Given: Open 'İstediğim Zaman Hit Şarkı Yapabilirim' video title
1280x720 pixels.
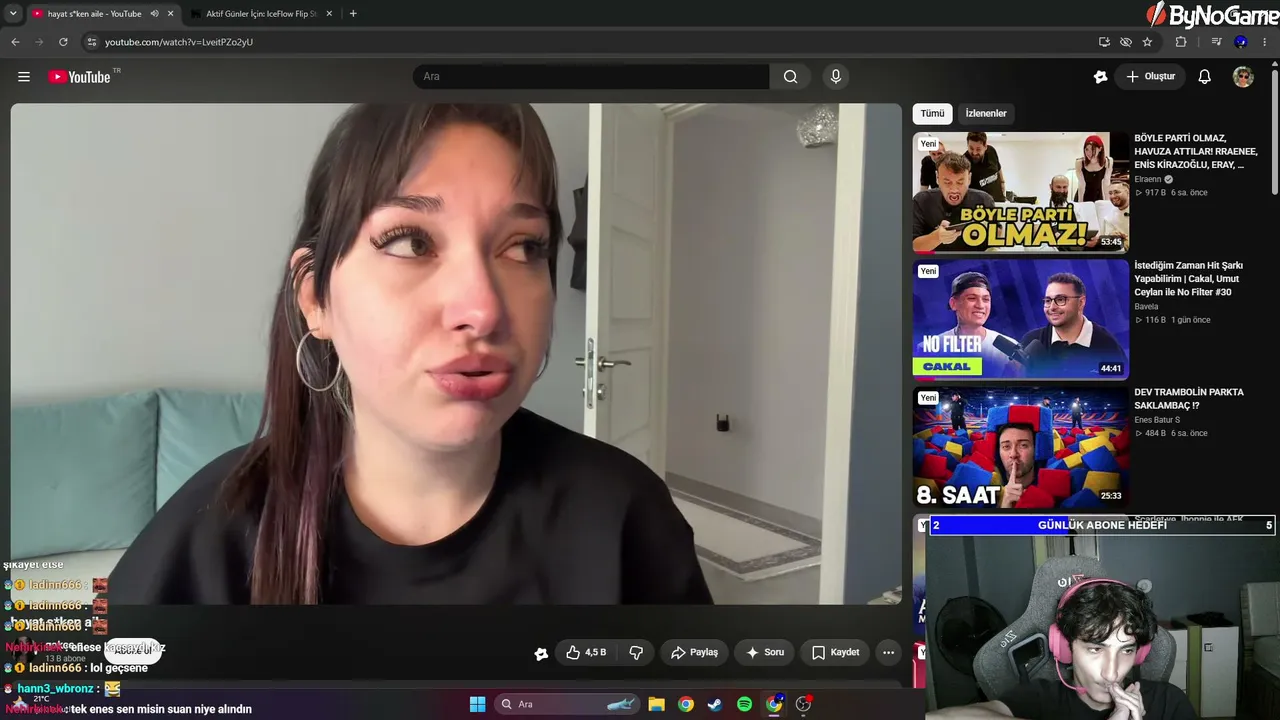Looking at the screenshot, I should tap(1189, 279).
